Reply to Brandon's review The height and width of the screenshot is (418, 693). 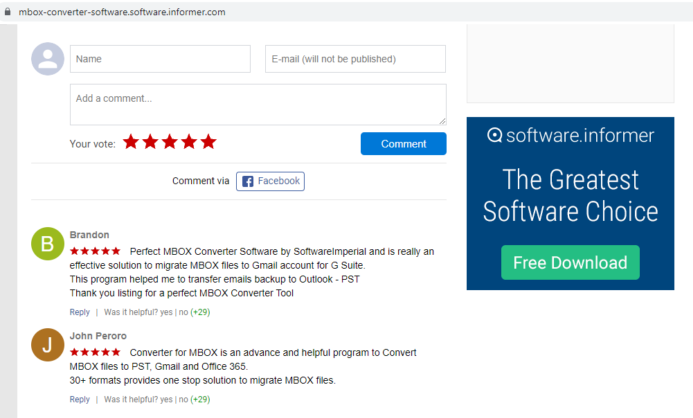tap(80, 312)
